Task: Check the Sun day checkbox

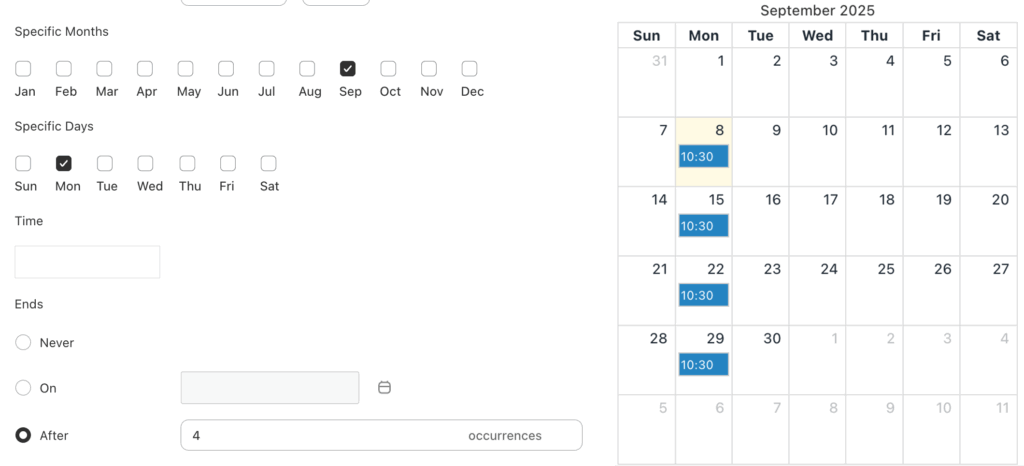Action: (x=23, y=163)
